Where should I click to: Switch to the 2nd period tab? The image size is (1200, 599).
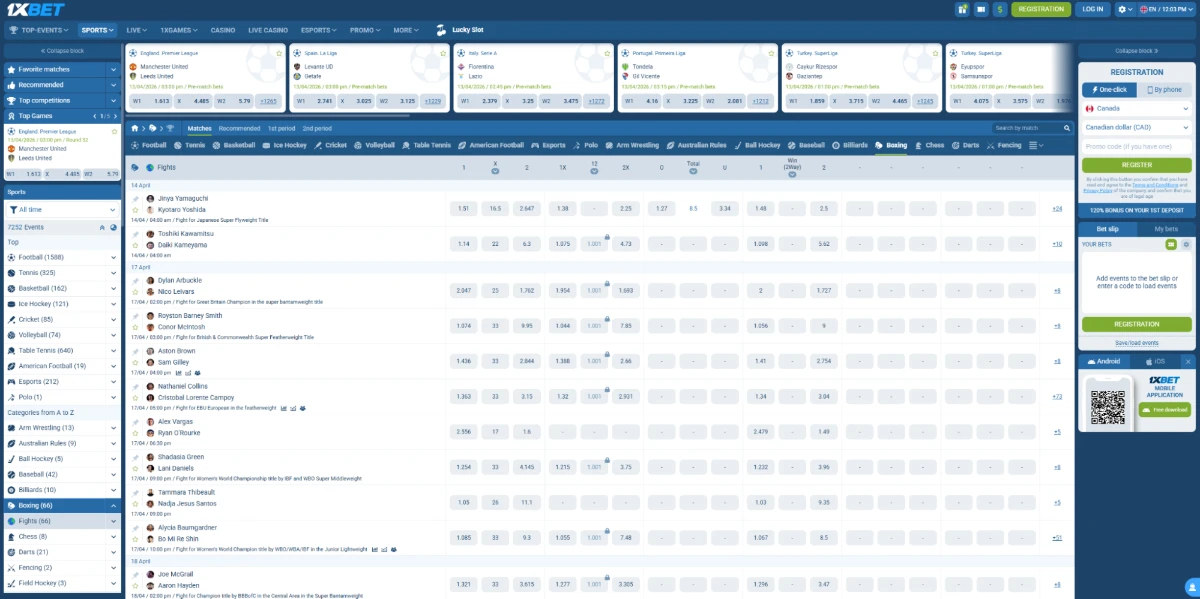point(317,128)
